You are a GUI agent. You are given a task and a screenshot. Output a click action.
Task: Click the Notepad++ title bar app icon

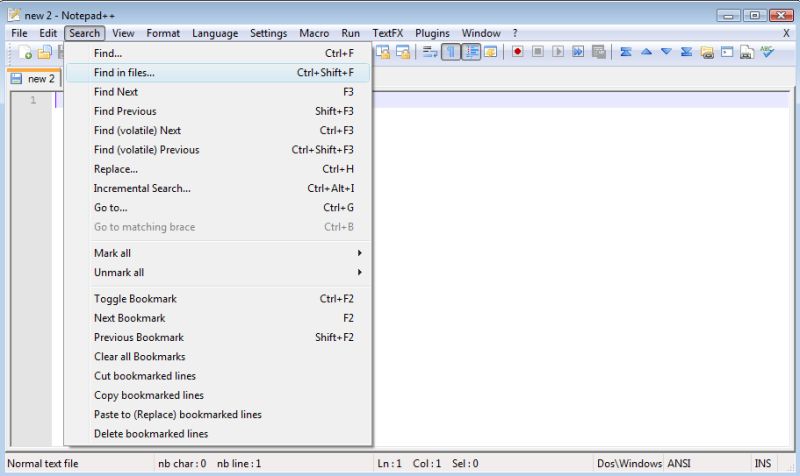(x=14, y=15)
